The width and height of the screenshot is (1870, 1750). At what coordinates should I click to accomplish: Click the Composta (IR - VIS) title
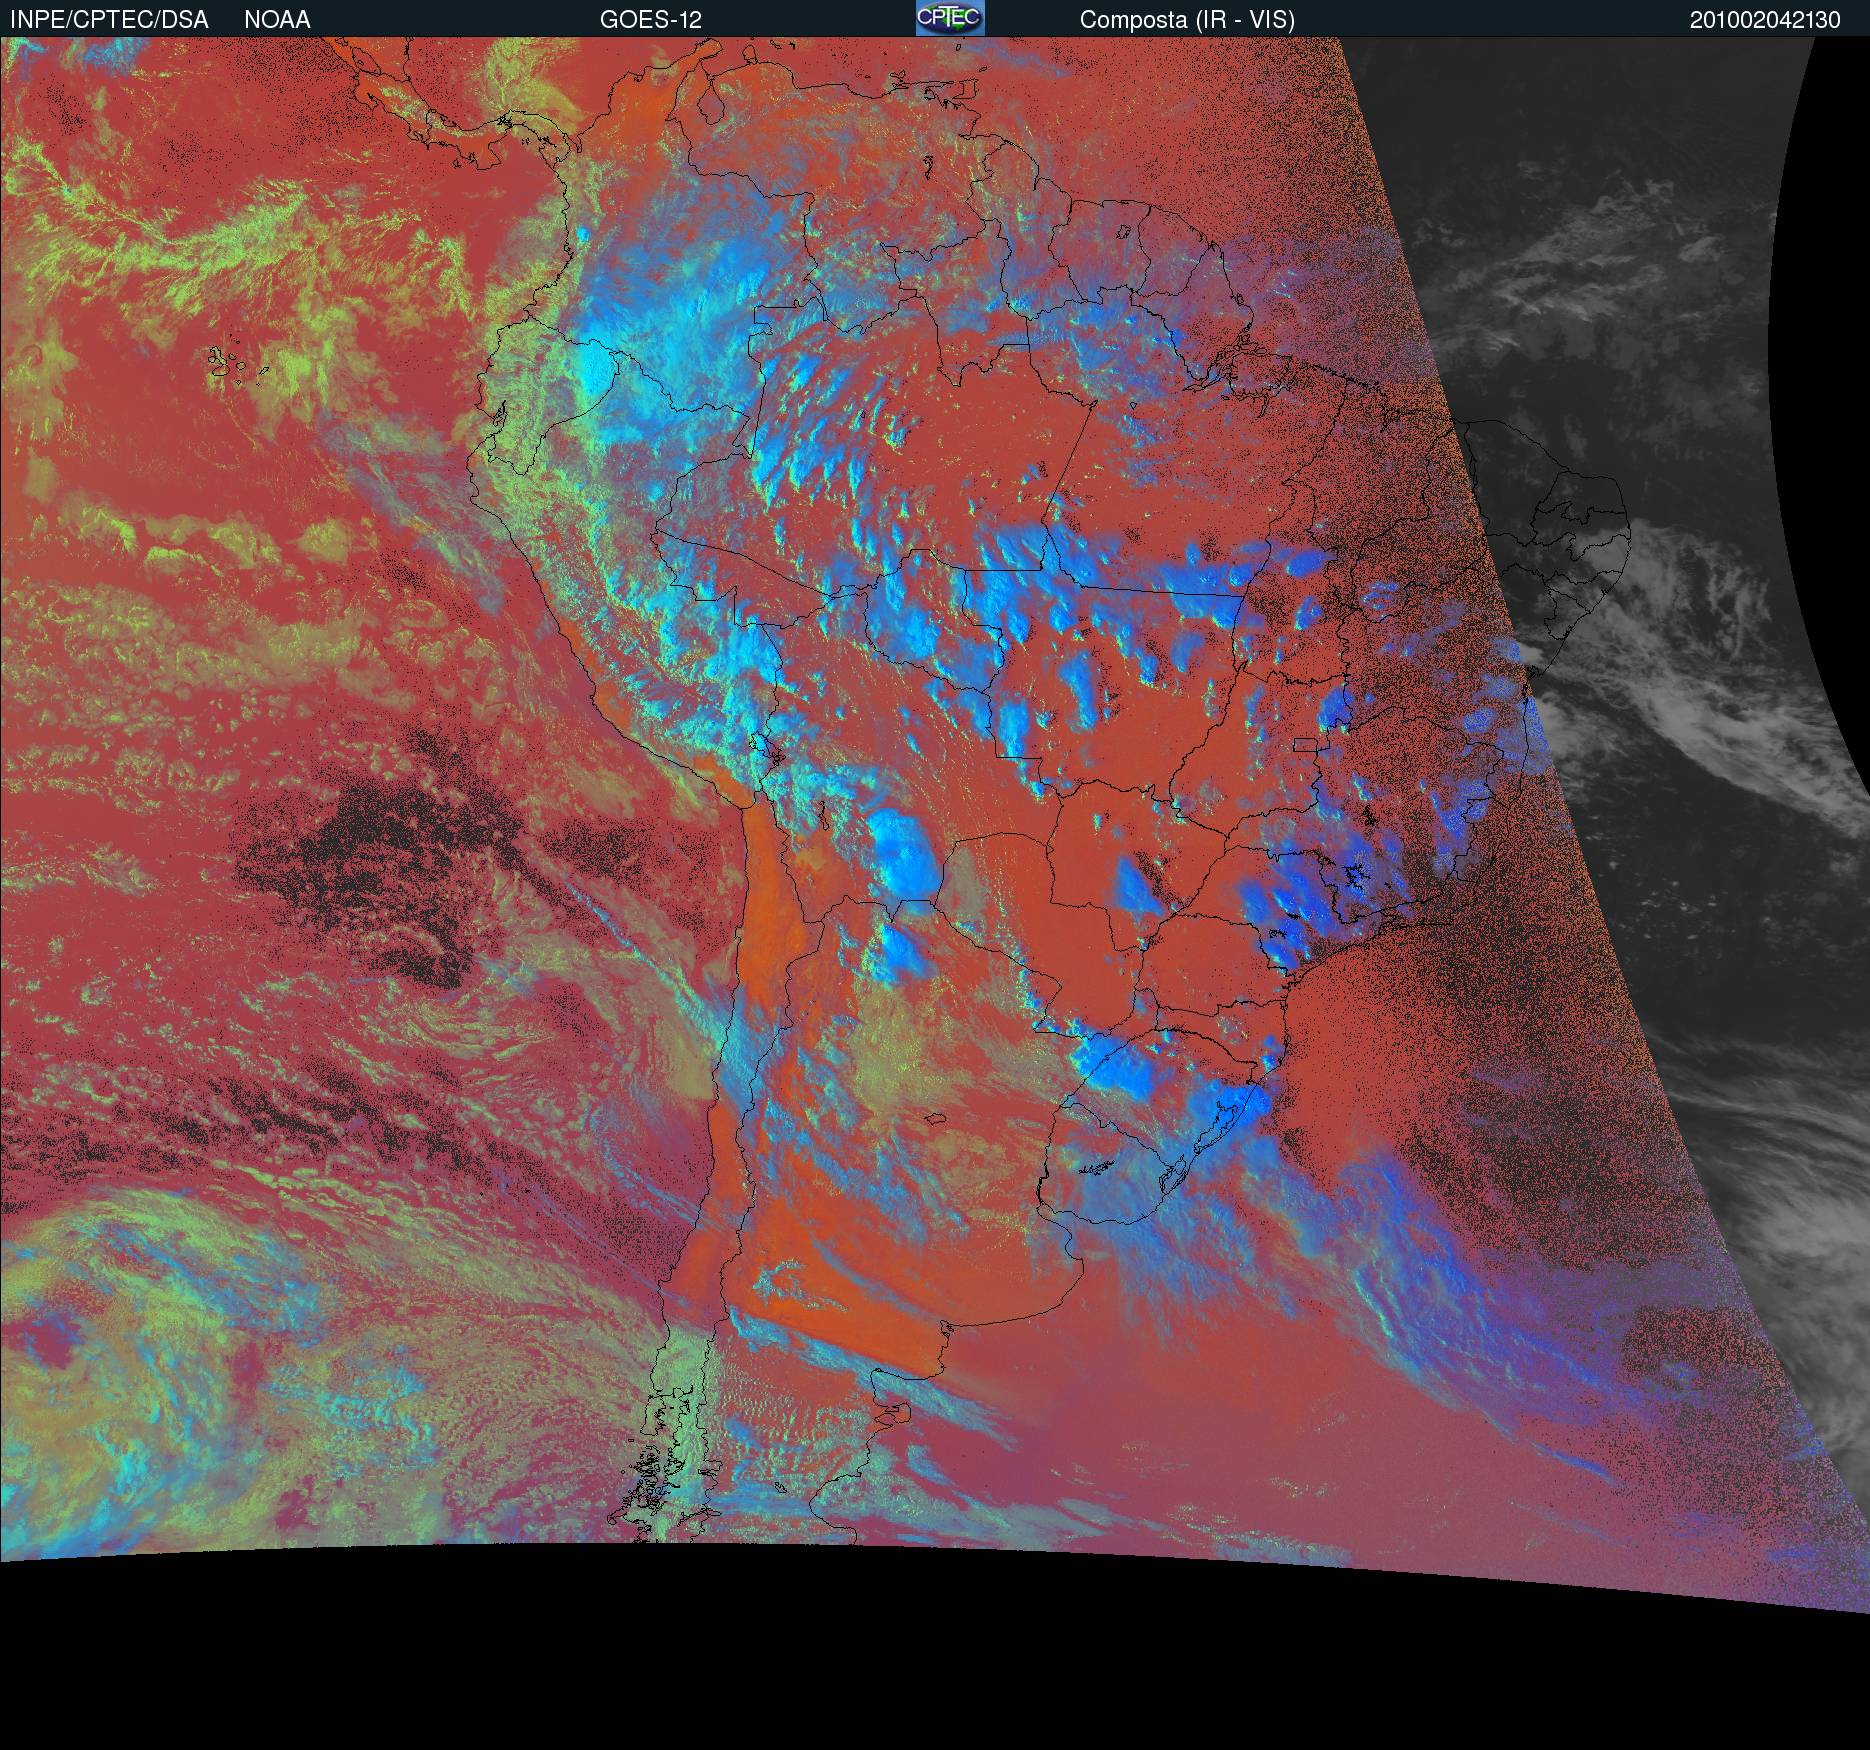pos(1187,20)
